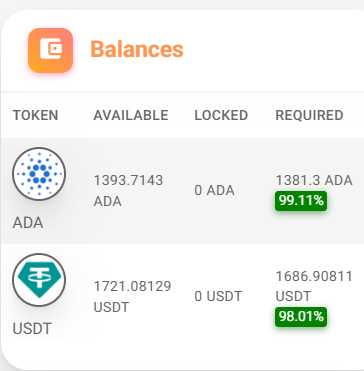Click the 98.01% green badge

point(301,317)
